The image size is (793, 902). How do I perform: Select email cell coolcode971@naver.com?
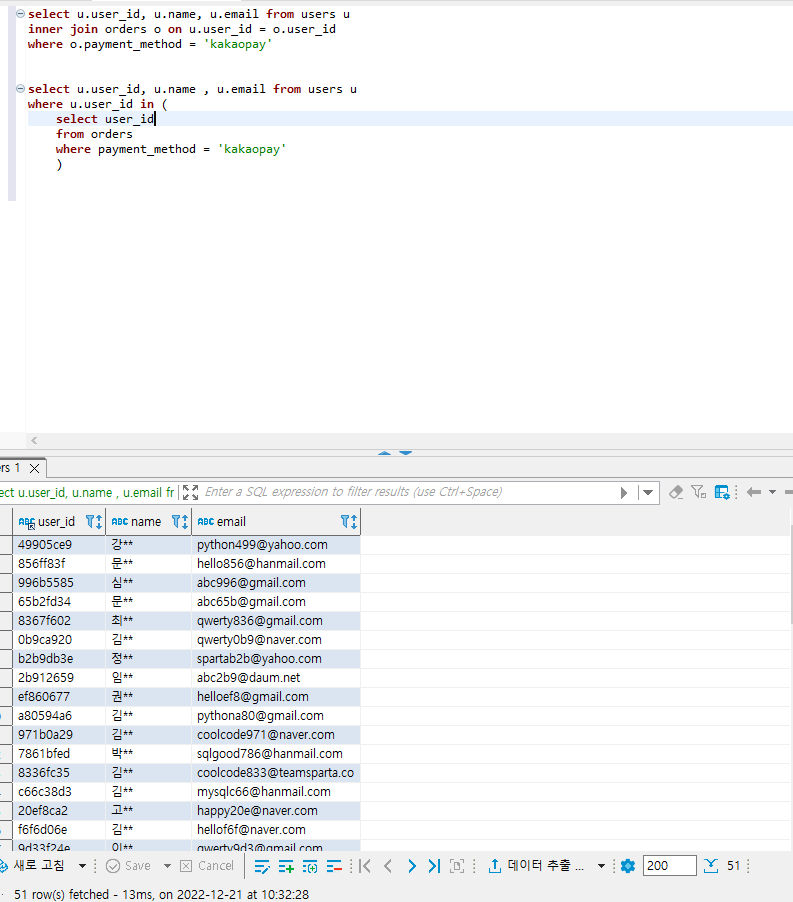pos(276,735)
